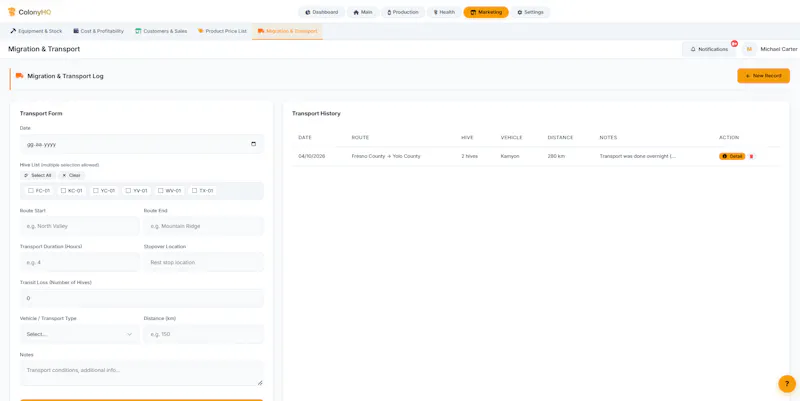Viewport: 800px width, 401px height.
Task: Open the help question mark button
Action: pos(787,384)
